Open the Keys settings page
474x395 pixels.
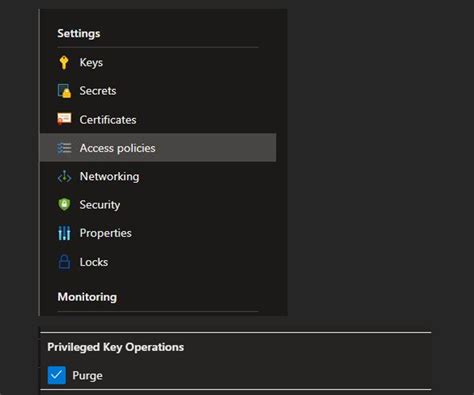[158, 62]
